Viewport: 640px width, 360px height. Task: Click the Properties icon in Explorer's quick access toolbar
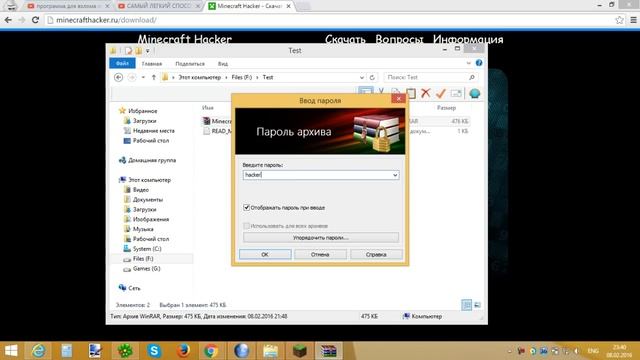pyautogui.click(x=129, y=51)
